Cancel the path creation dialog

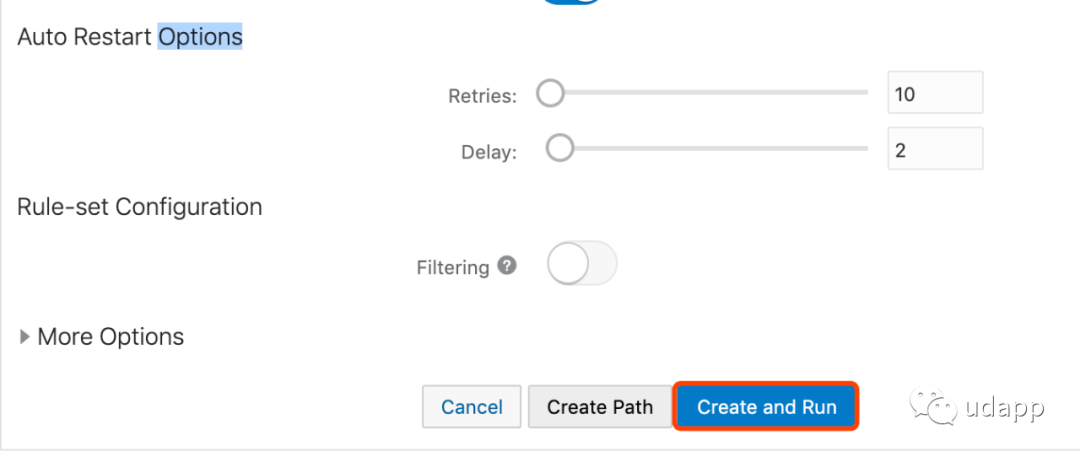coord(472,407)
